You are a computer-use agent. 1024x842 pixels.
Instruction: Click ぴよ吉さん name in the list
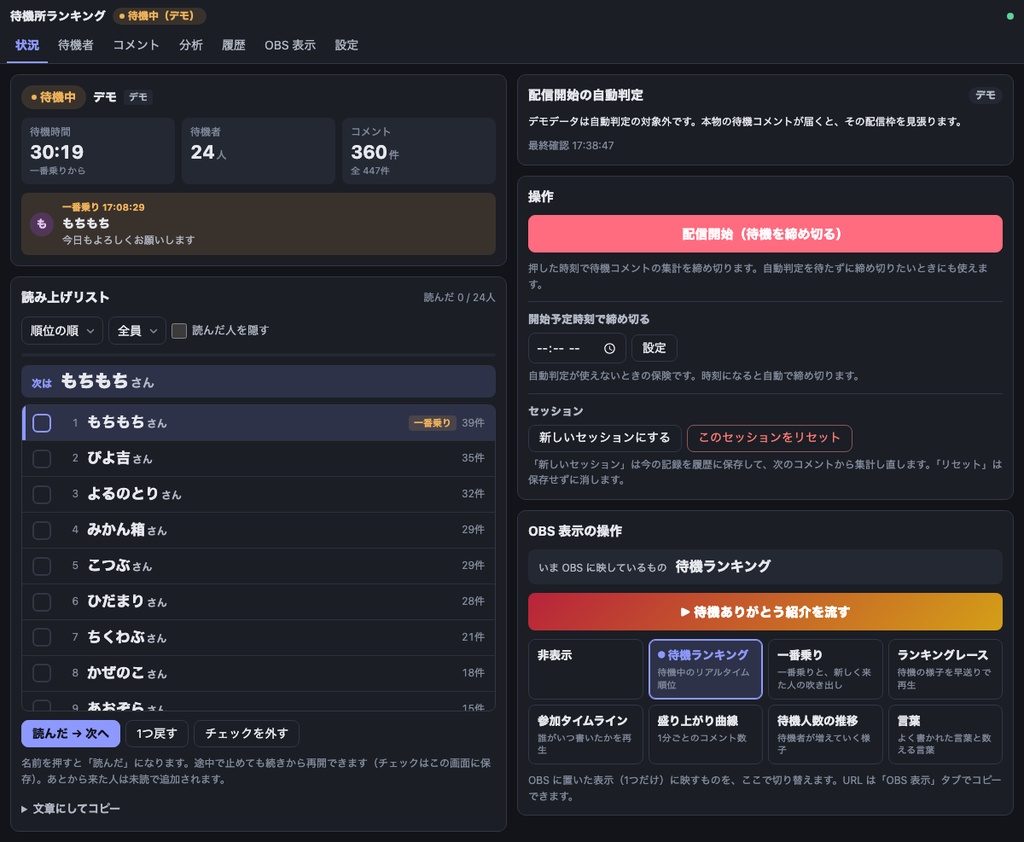pos(120,459)
